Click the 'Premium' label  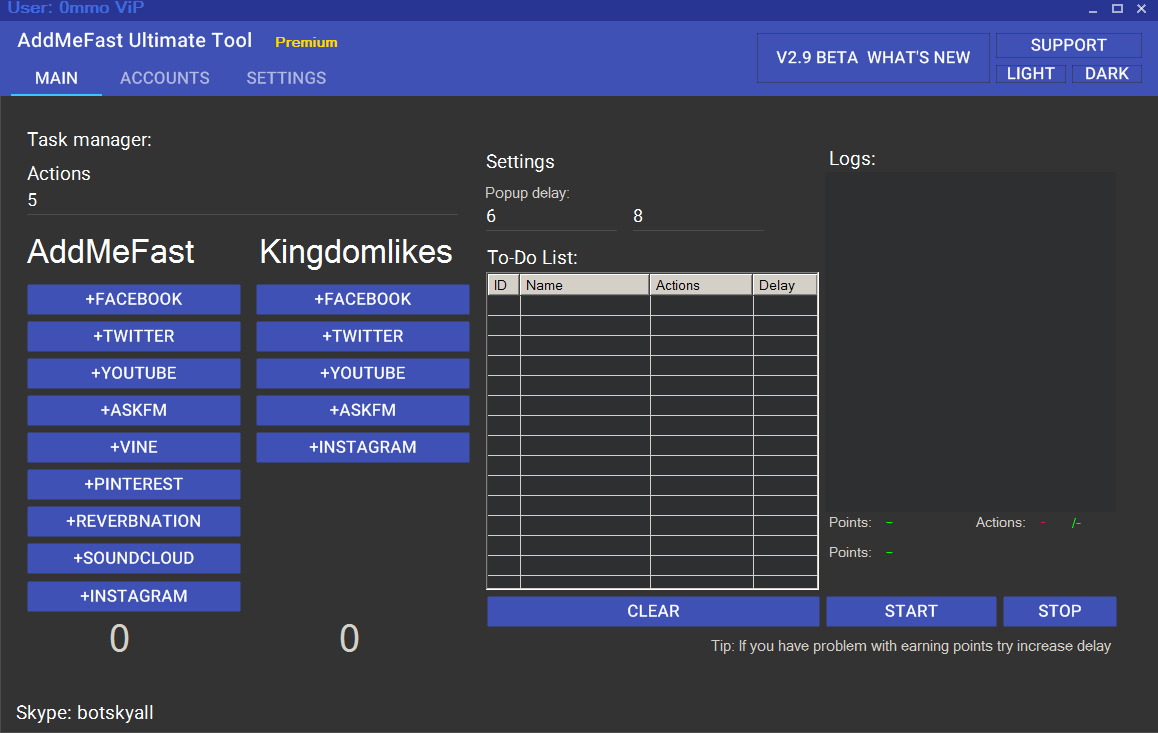click(306, 42)
